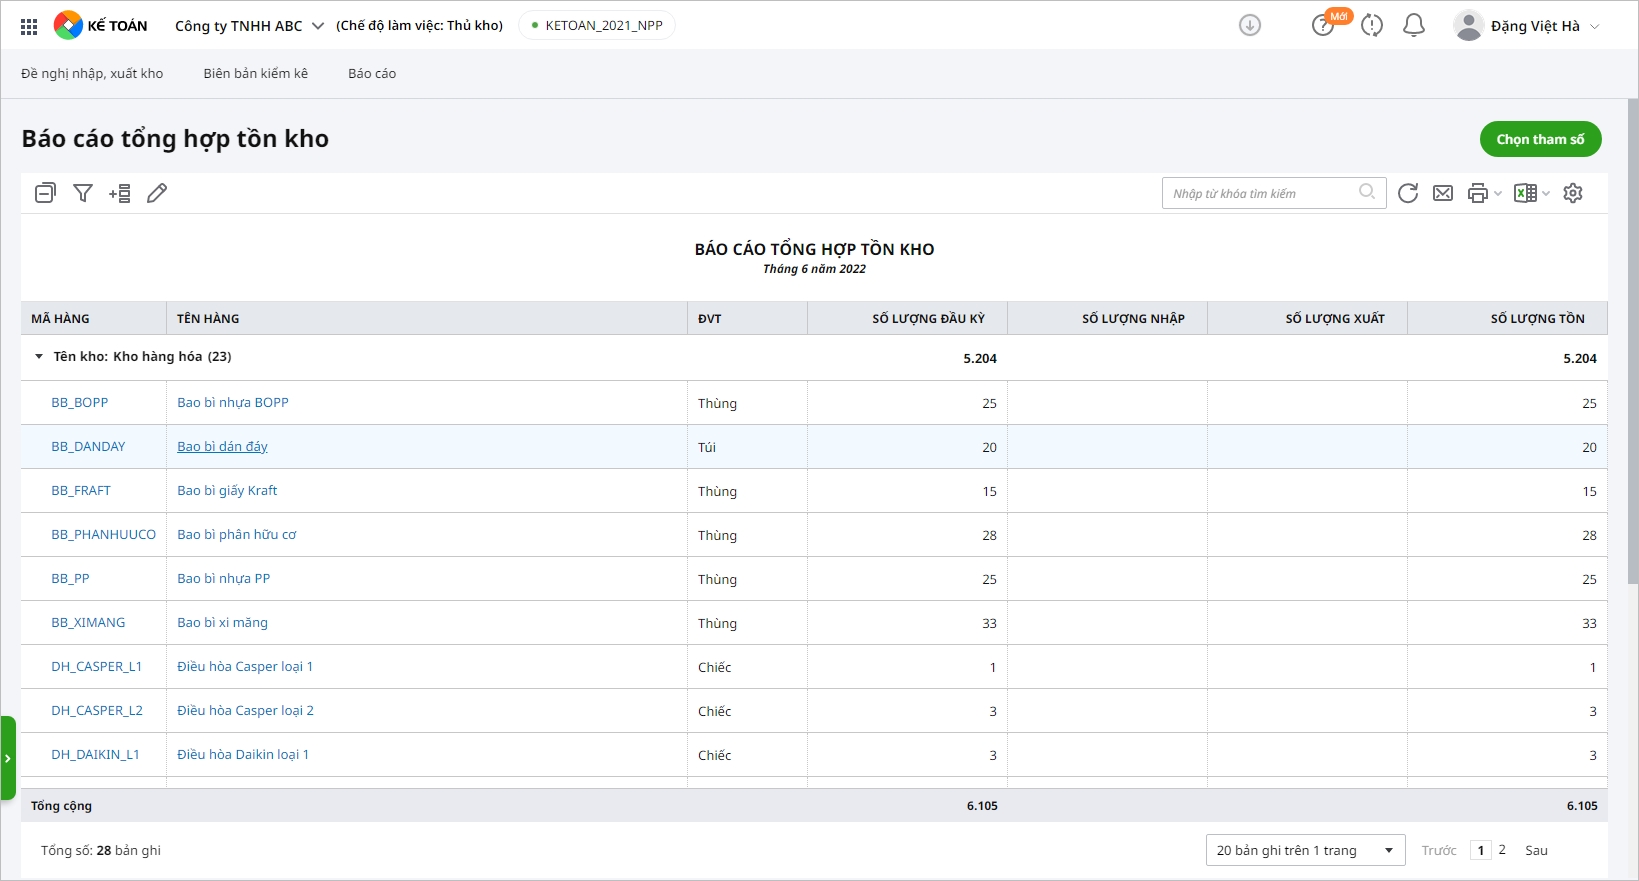Screen dimensions: 1639x881
Task: Collapse the 'Kho hàng hóa' group
Action: pos(39,356)
